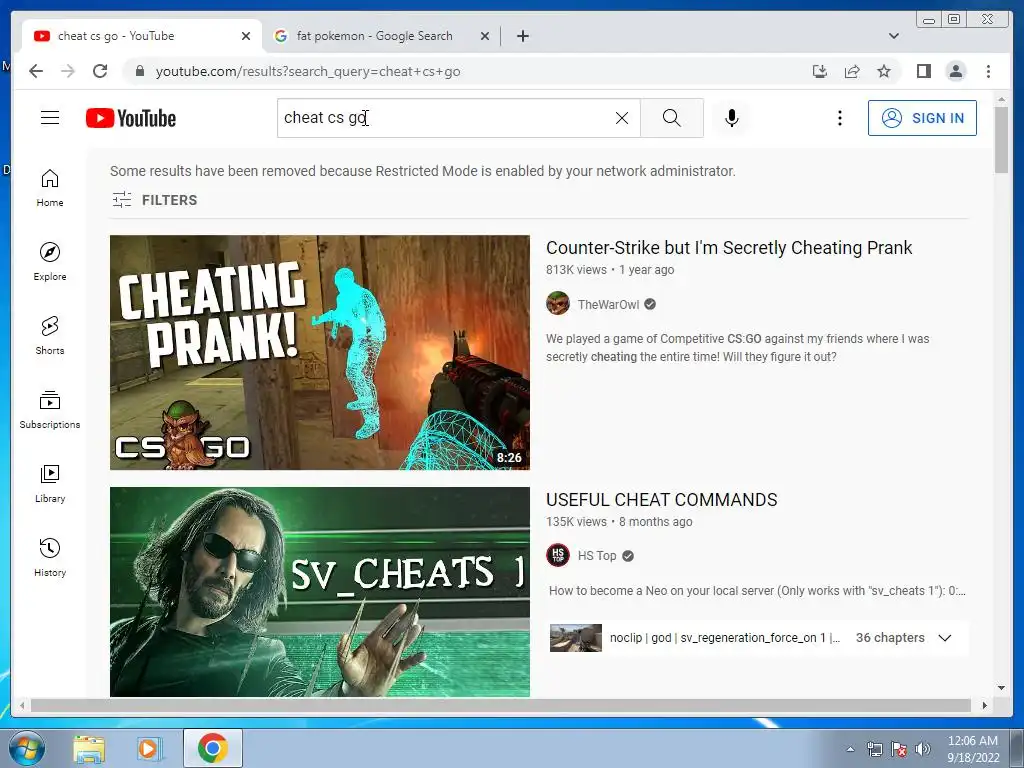The image size is (1024, 768).
Task: Open the tab search dropdown chevron
Action: click(x=893, y=36)
